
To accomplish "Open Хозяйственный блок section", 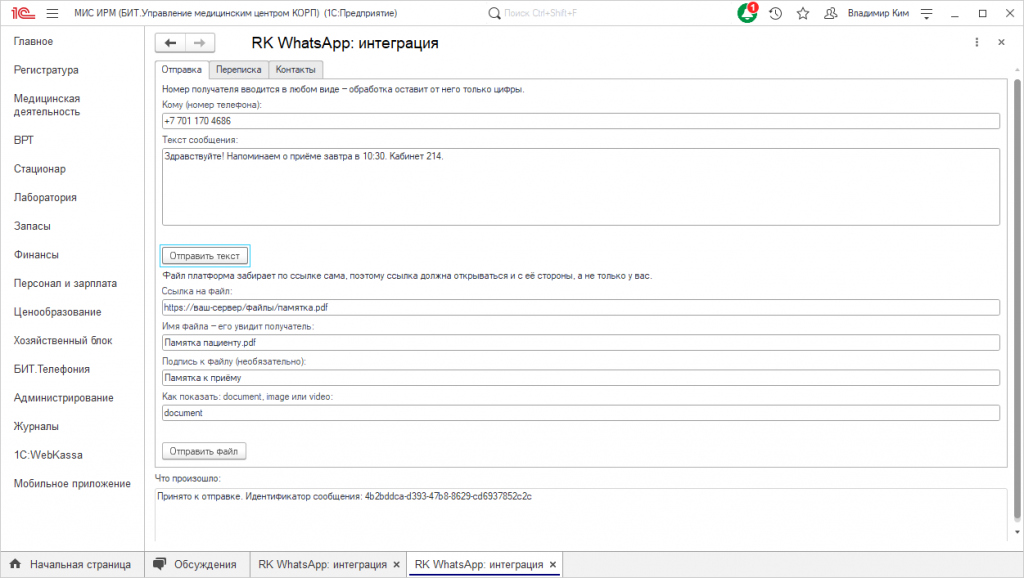I will [x=63, y=341].
